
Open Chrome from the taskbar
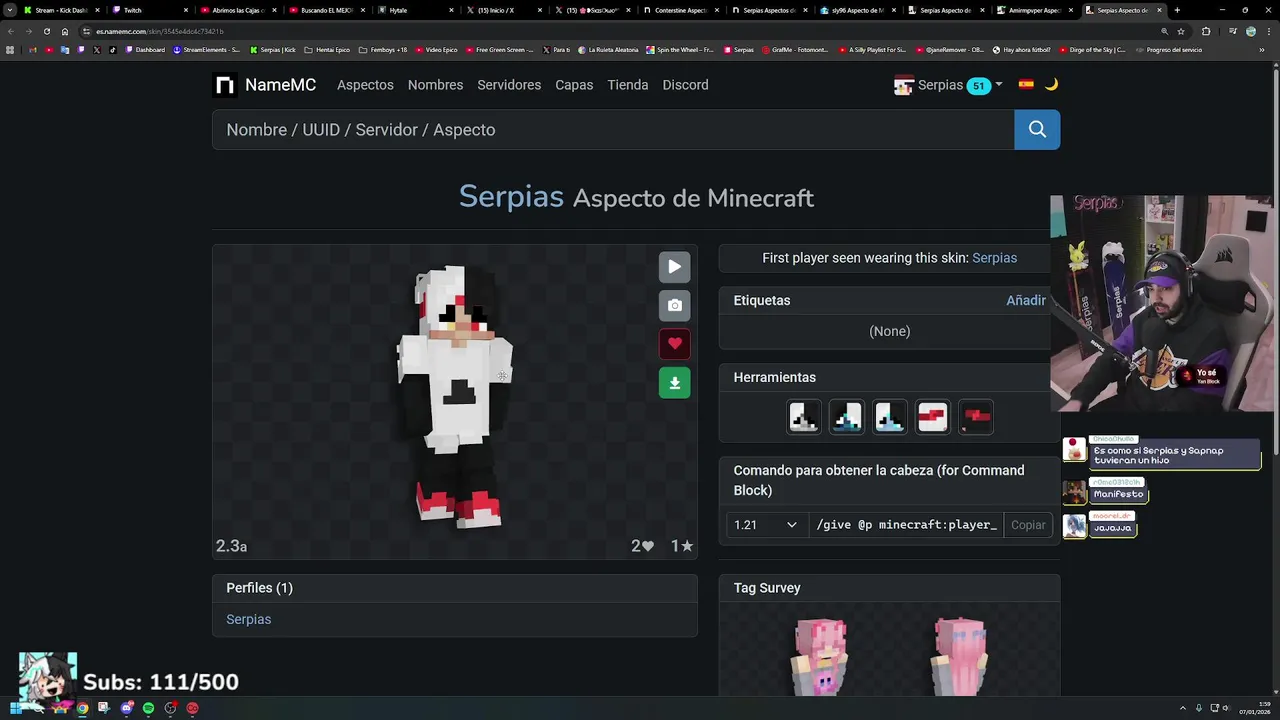(x=82, y=708)
